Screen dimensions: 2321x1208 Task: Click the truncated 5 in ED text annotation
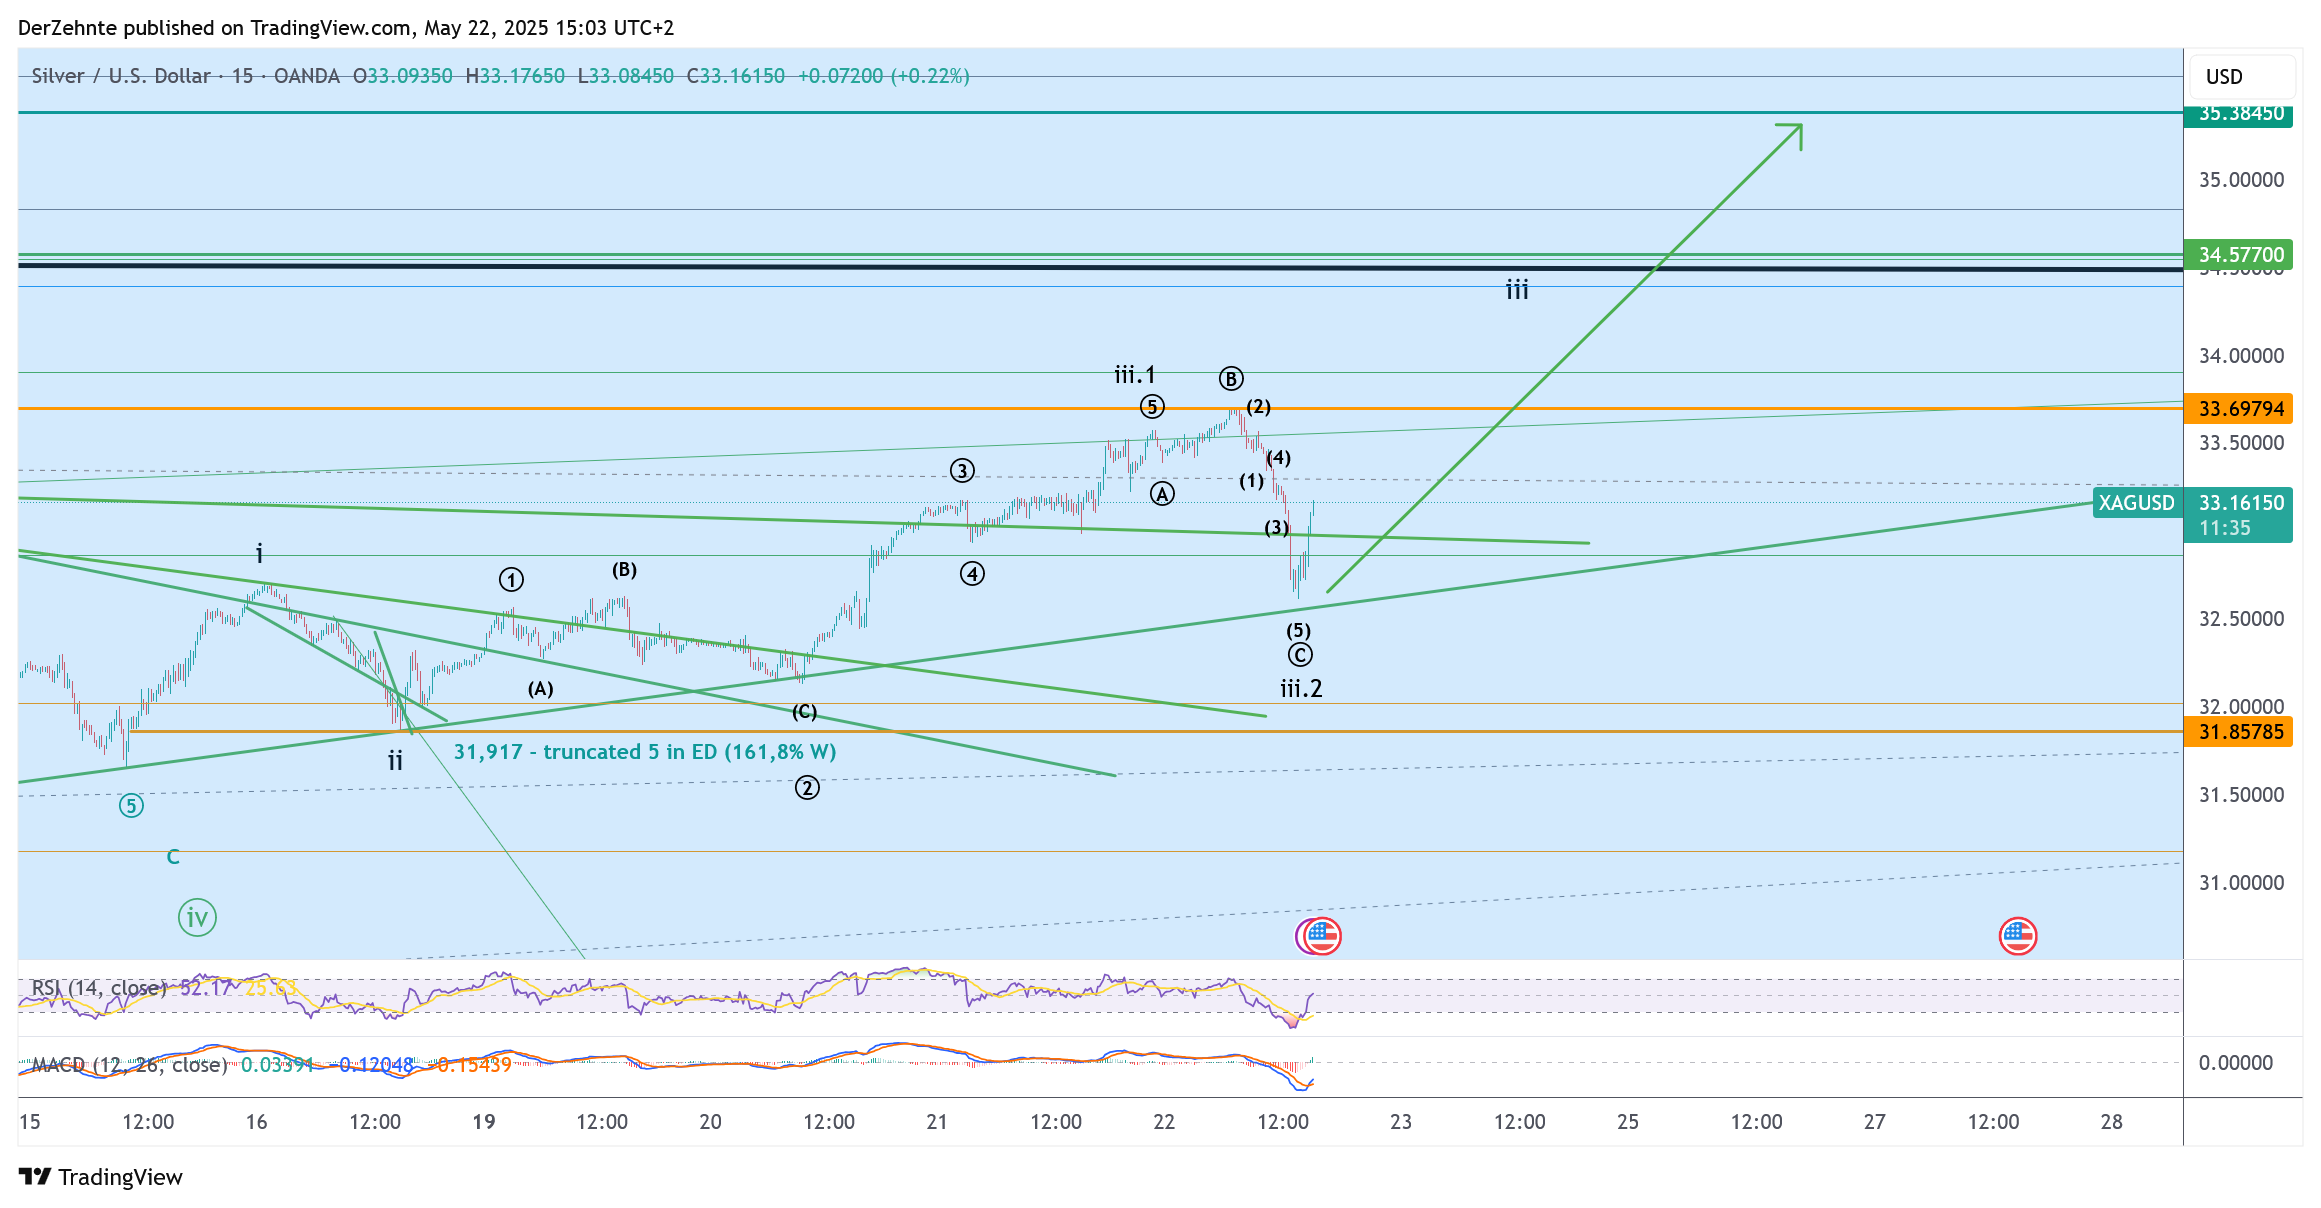[644, 752]
